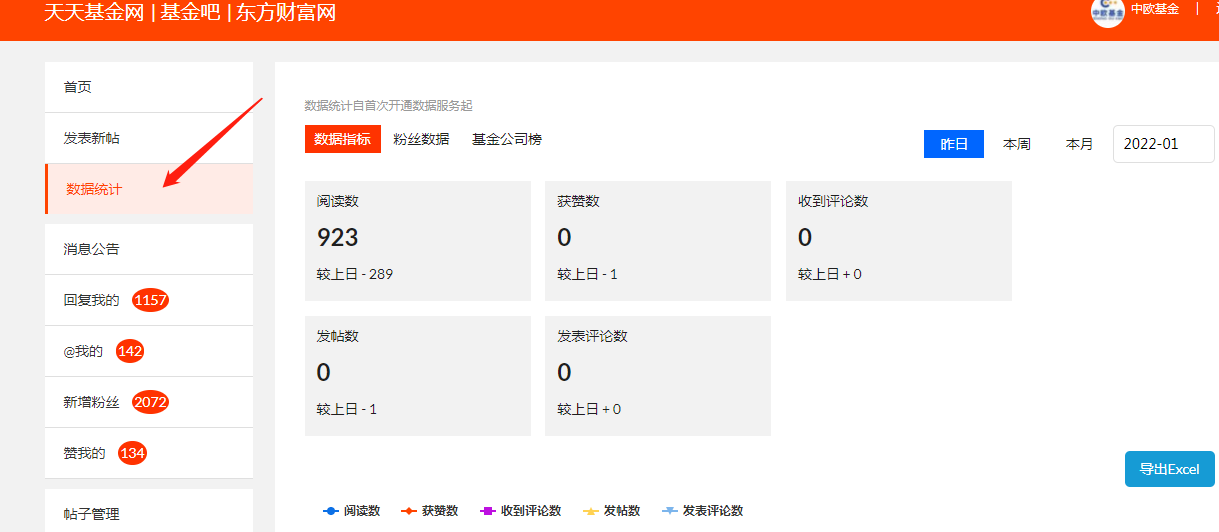This screenshot has width=1219, height=532.
Task: Click the 中欧基金 avatar image
Action: pos(1108,11)
